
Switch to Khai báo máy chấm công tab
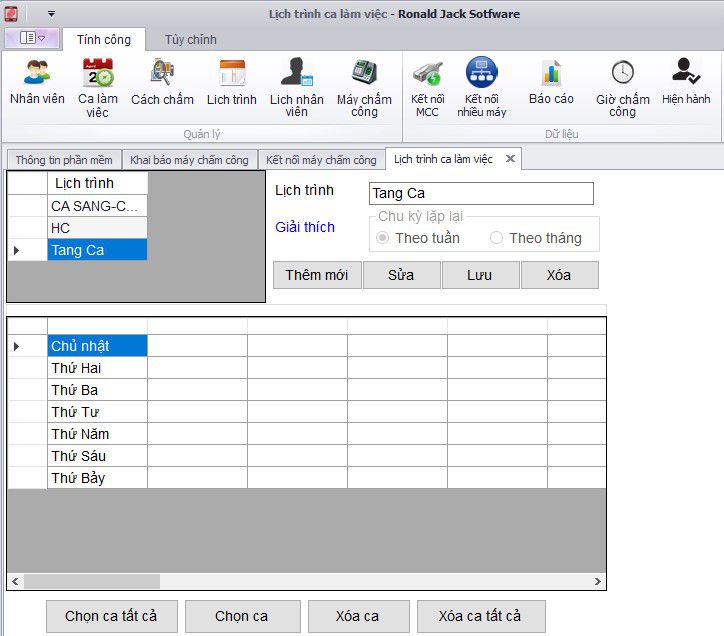(189, 160)
